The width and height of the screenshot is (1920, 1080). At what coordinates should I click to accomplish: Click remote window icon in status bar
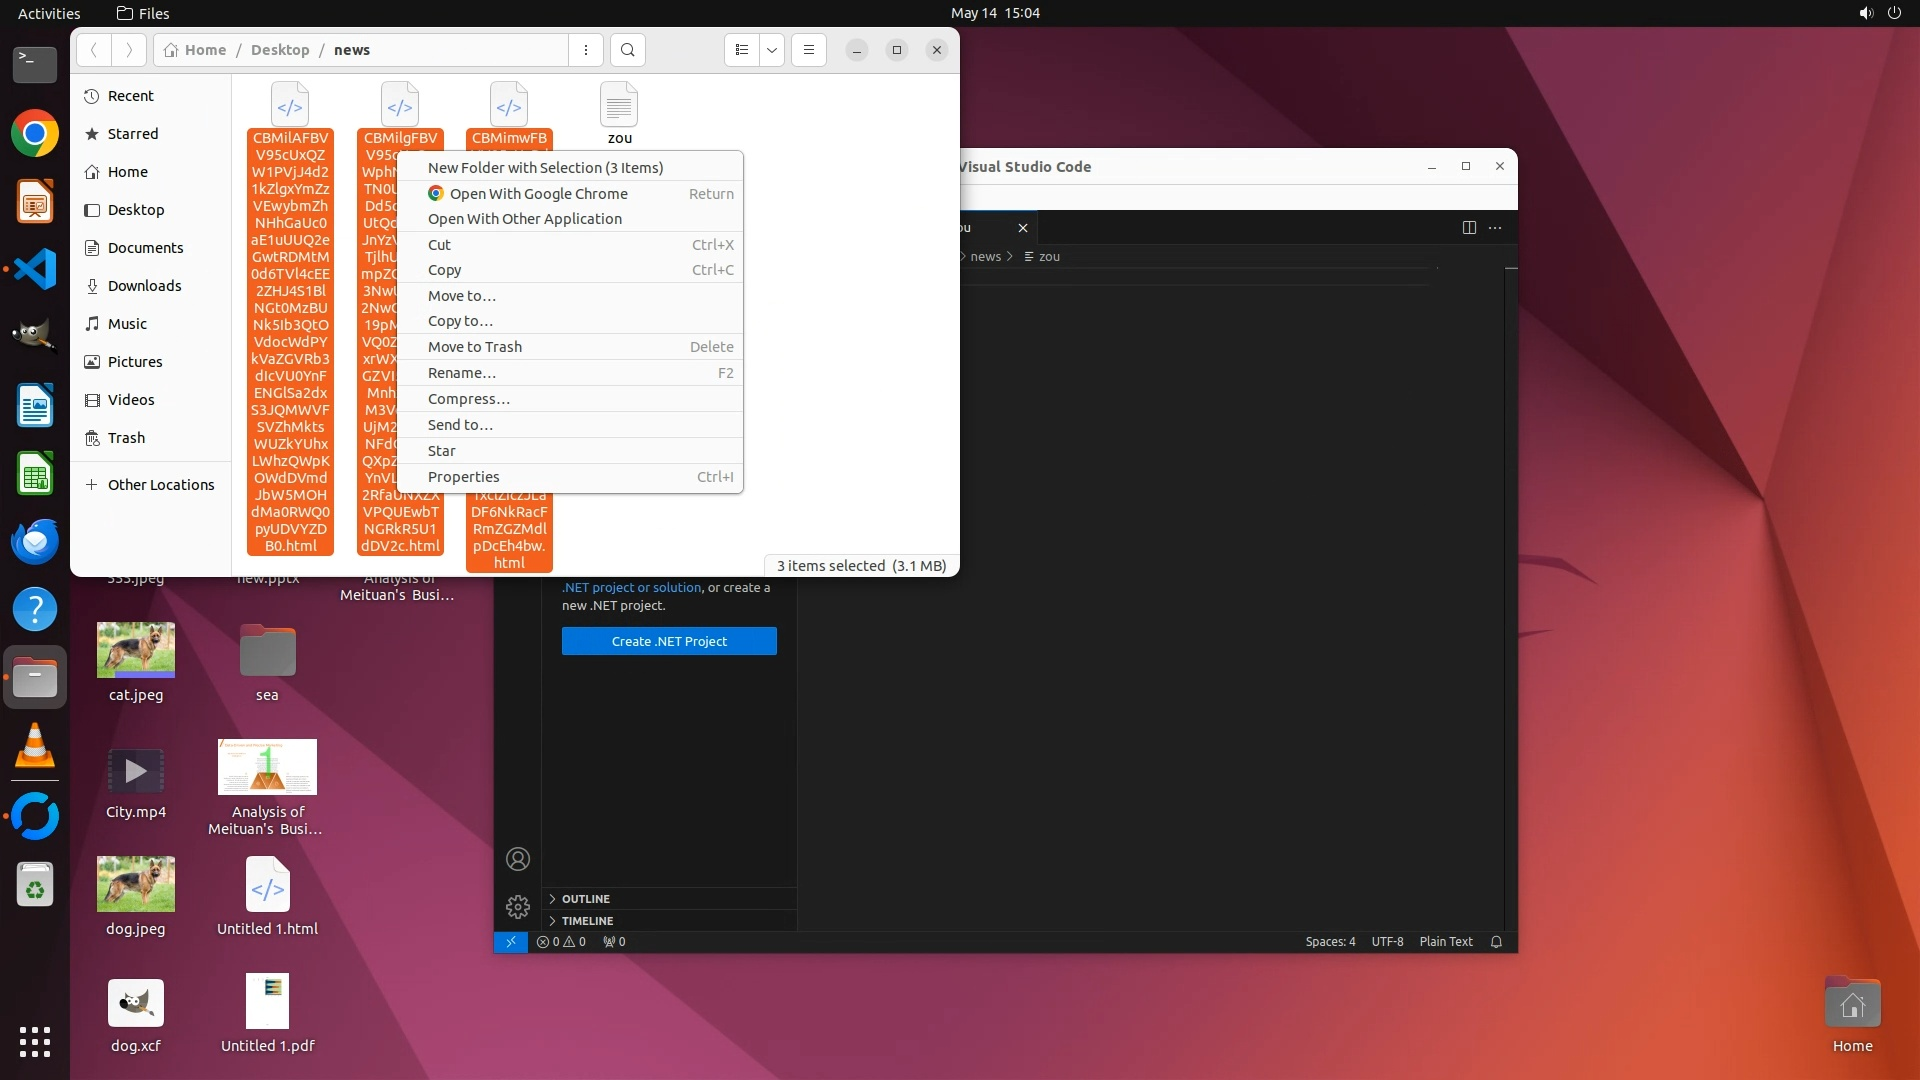click(510, 942)
